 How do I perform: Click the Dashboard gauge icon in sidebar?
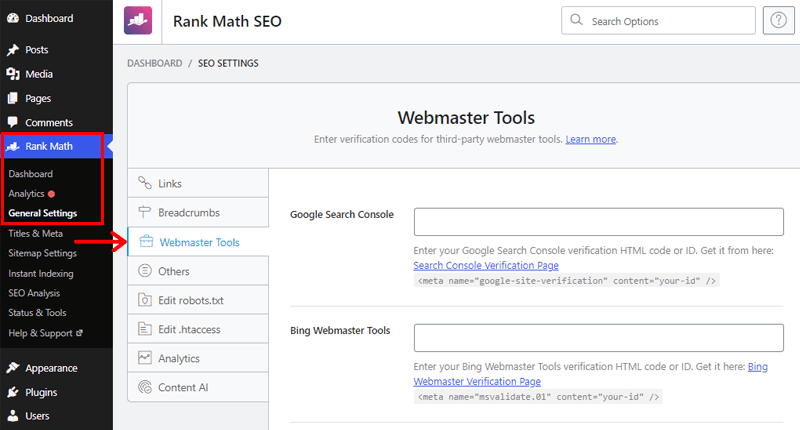13,18
